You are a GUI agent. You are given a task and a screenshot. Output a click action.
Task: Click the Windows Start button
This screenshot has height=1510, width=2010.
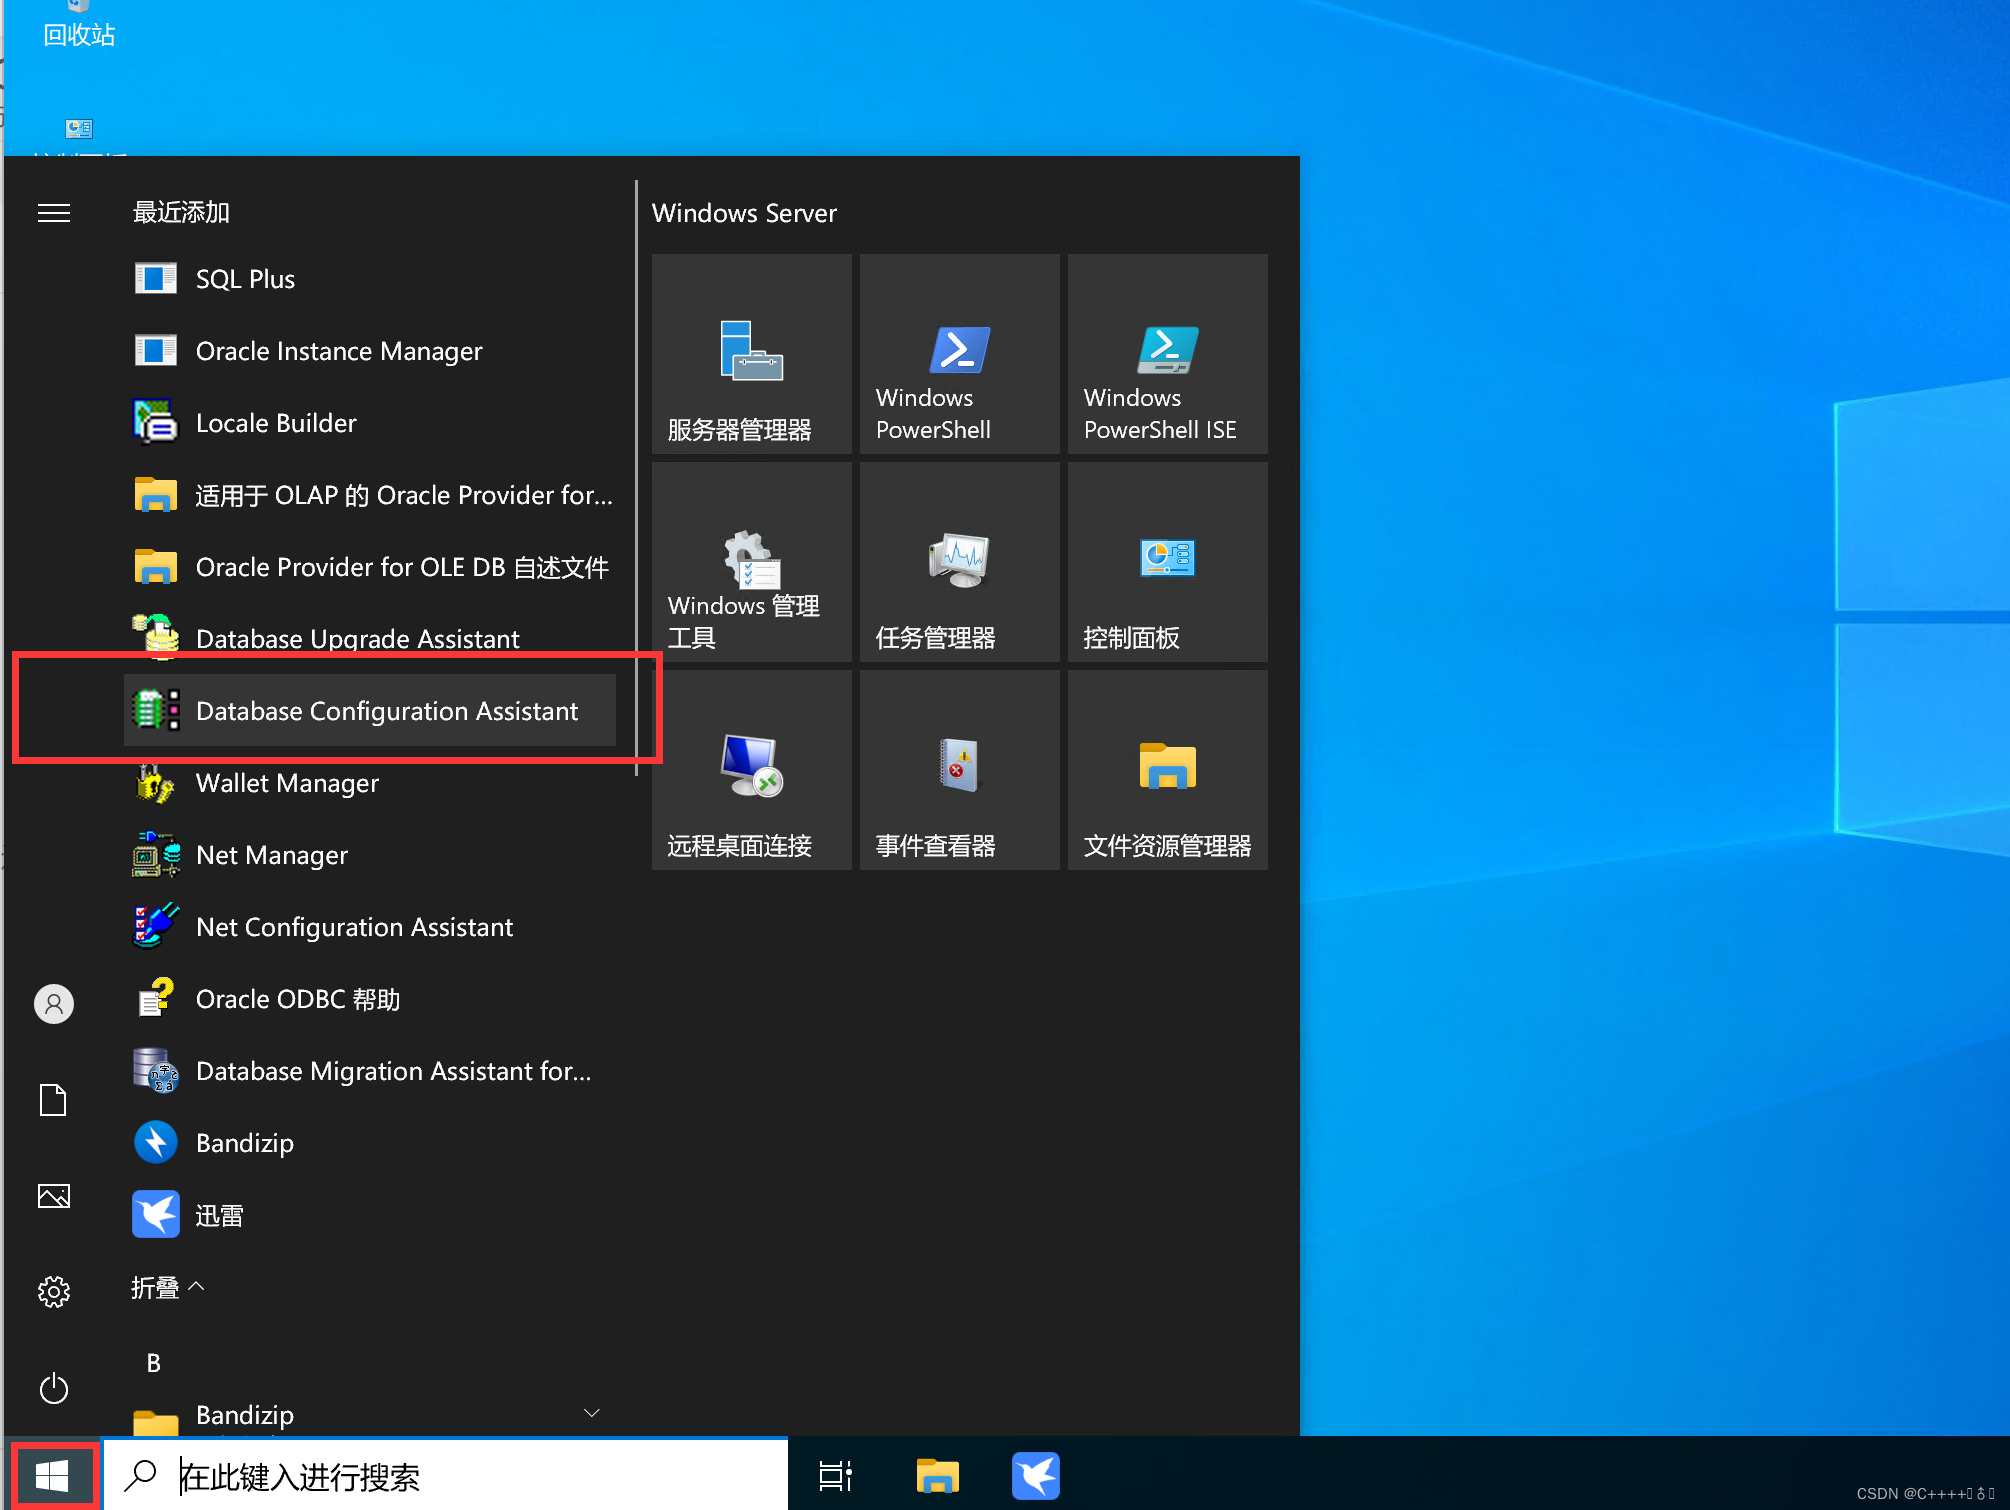(x=52, y=1475)
